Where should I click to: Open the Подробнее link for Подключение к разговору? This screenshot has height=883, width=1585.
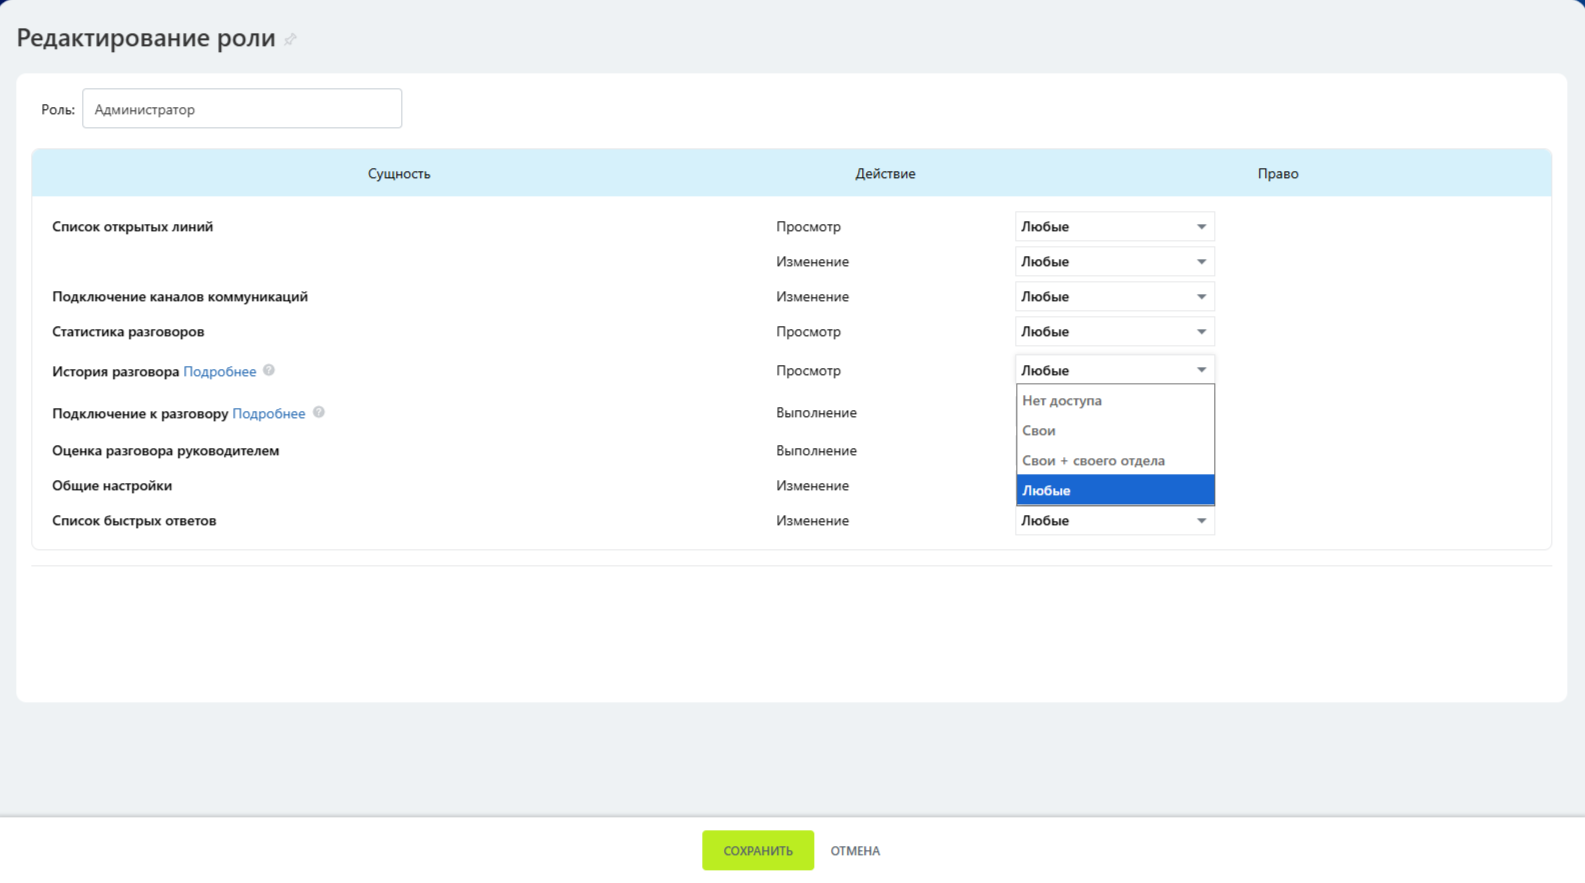pos(268,413)
